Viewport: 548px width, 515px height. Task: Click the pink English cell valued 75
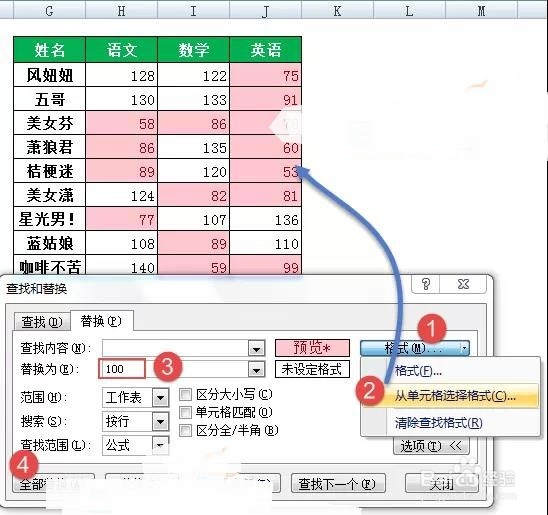(266, 75)
